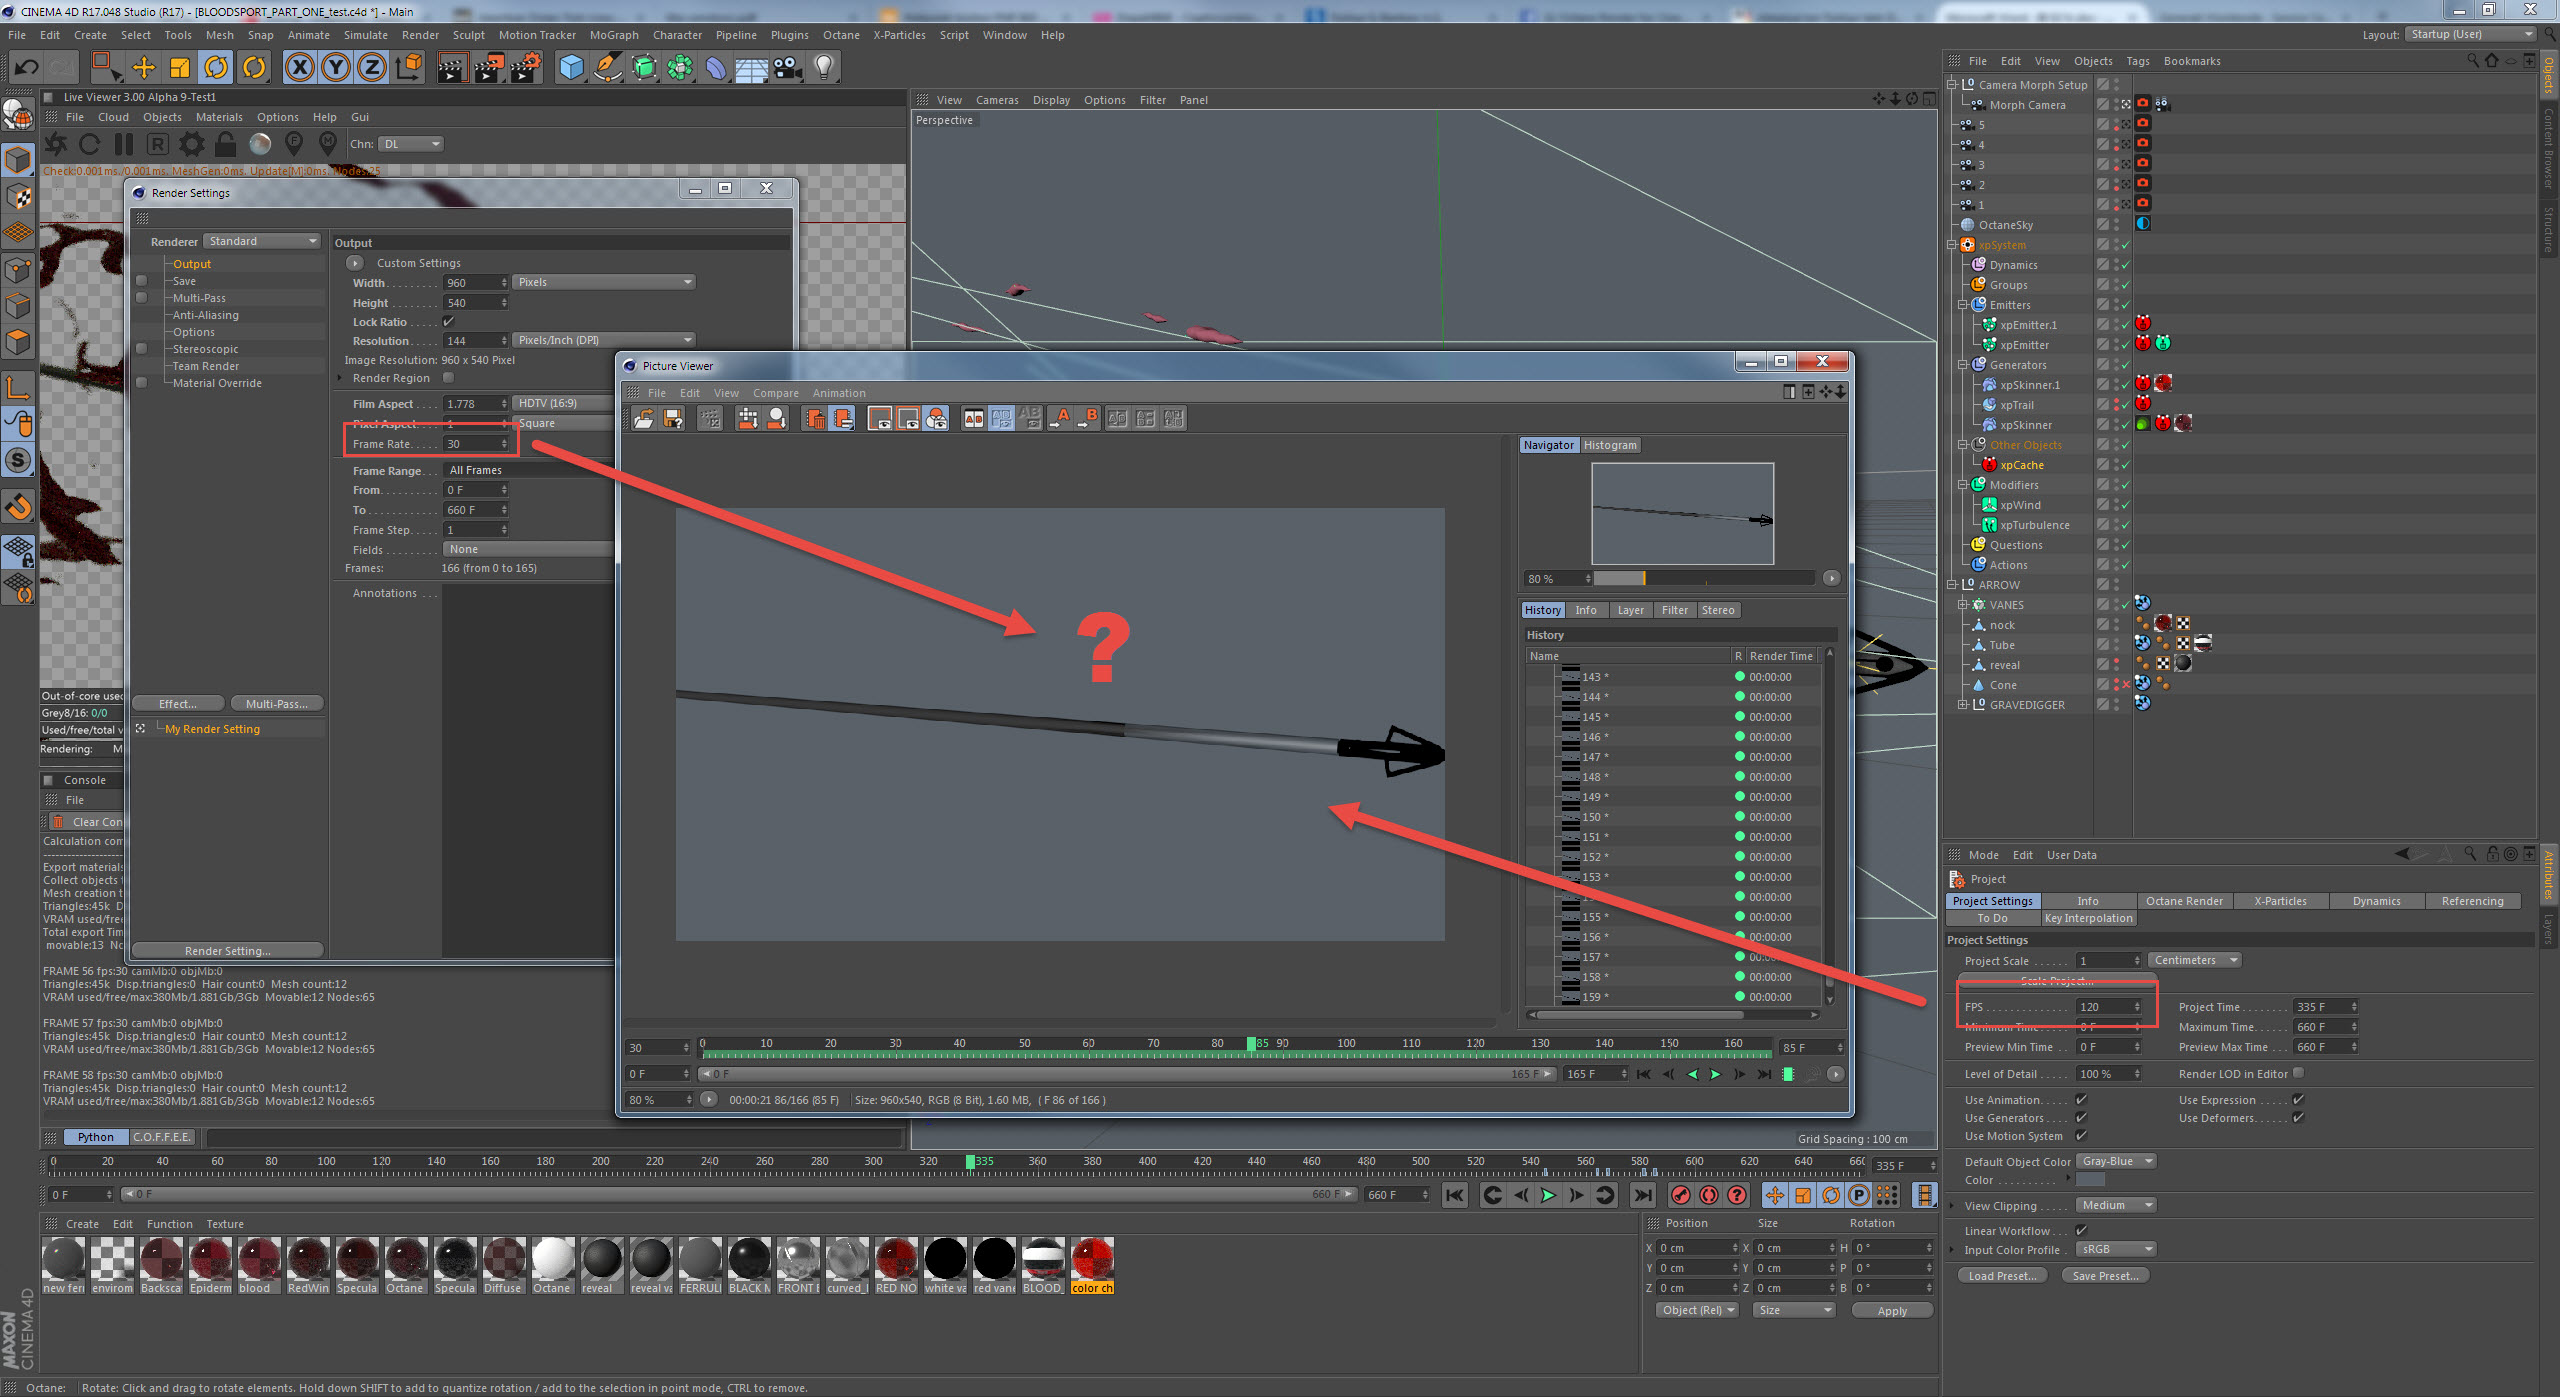This screenshot has width=2560, height=1397.
Task: Click the Octane Live Viewer settings gear
Action: click(x=191, y=144)
